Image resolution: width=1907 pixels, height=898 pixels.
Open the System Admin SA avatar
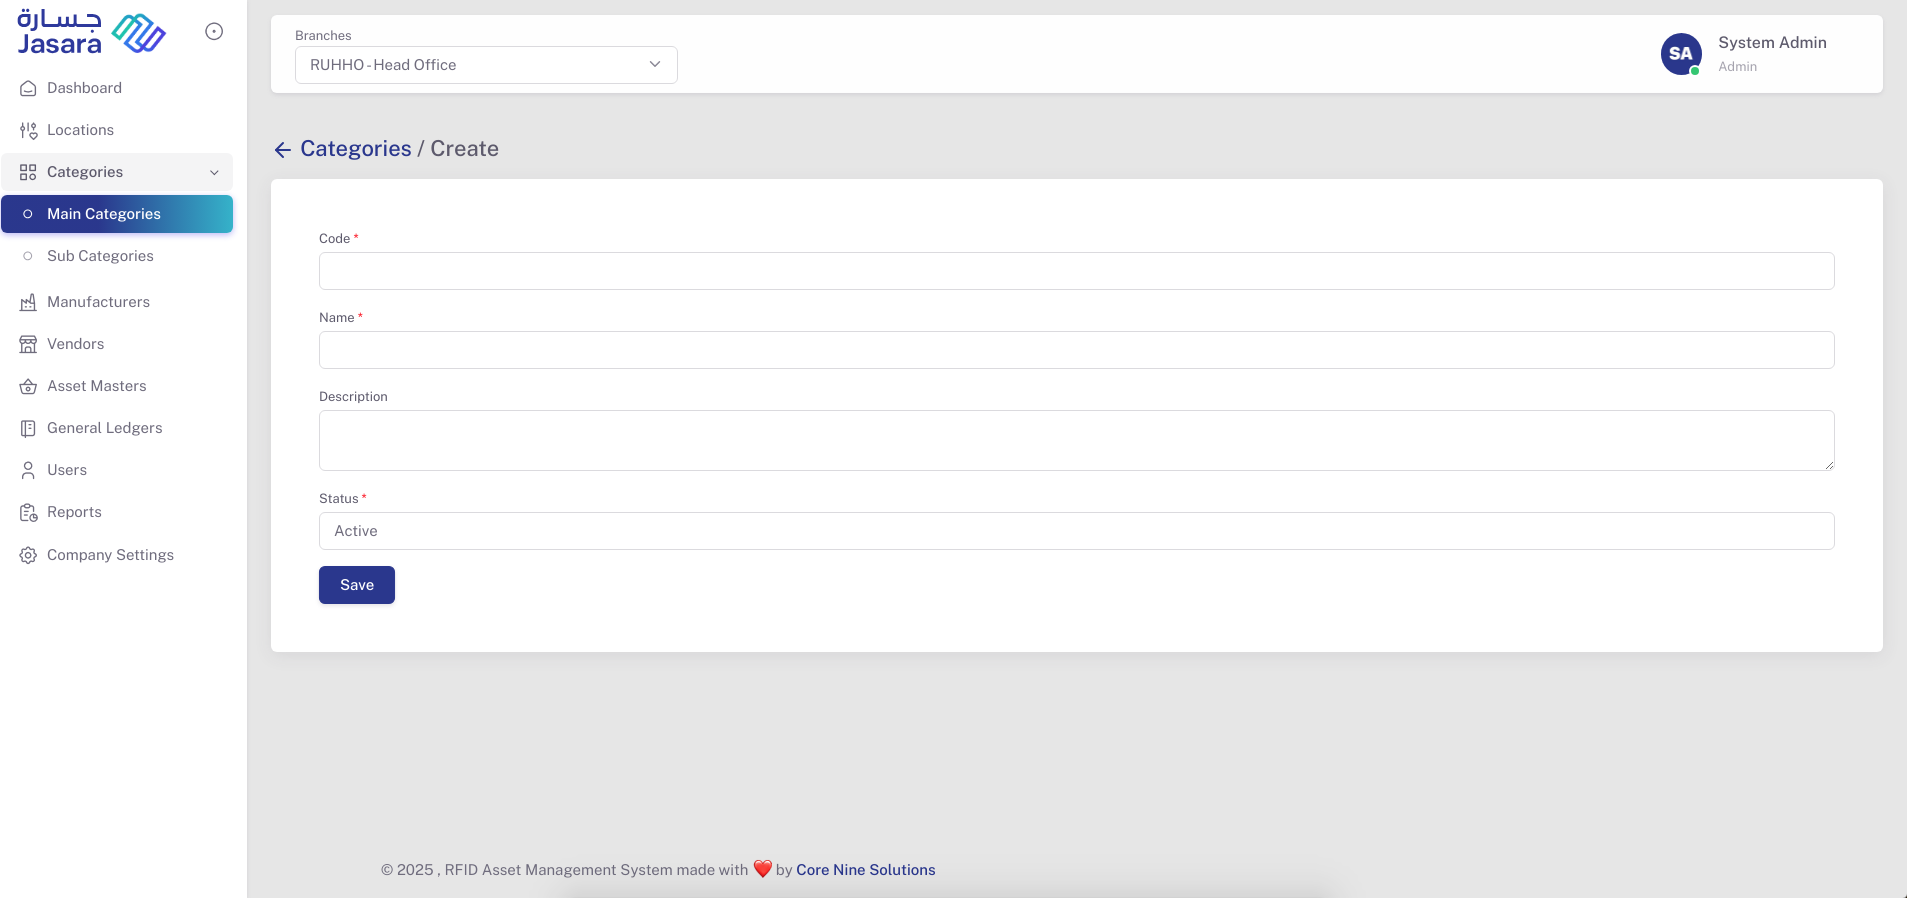(1681, 54)
